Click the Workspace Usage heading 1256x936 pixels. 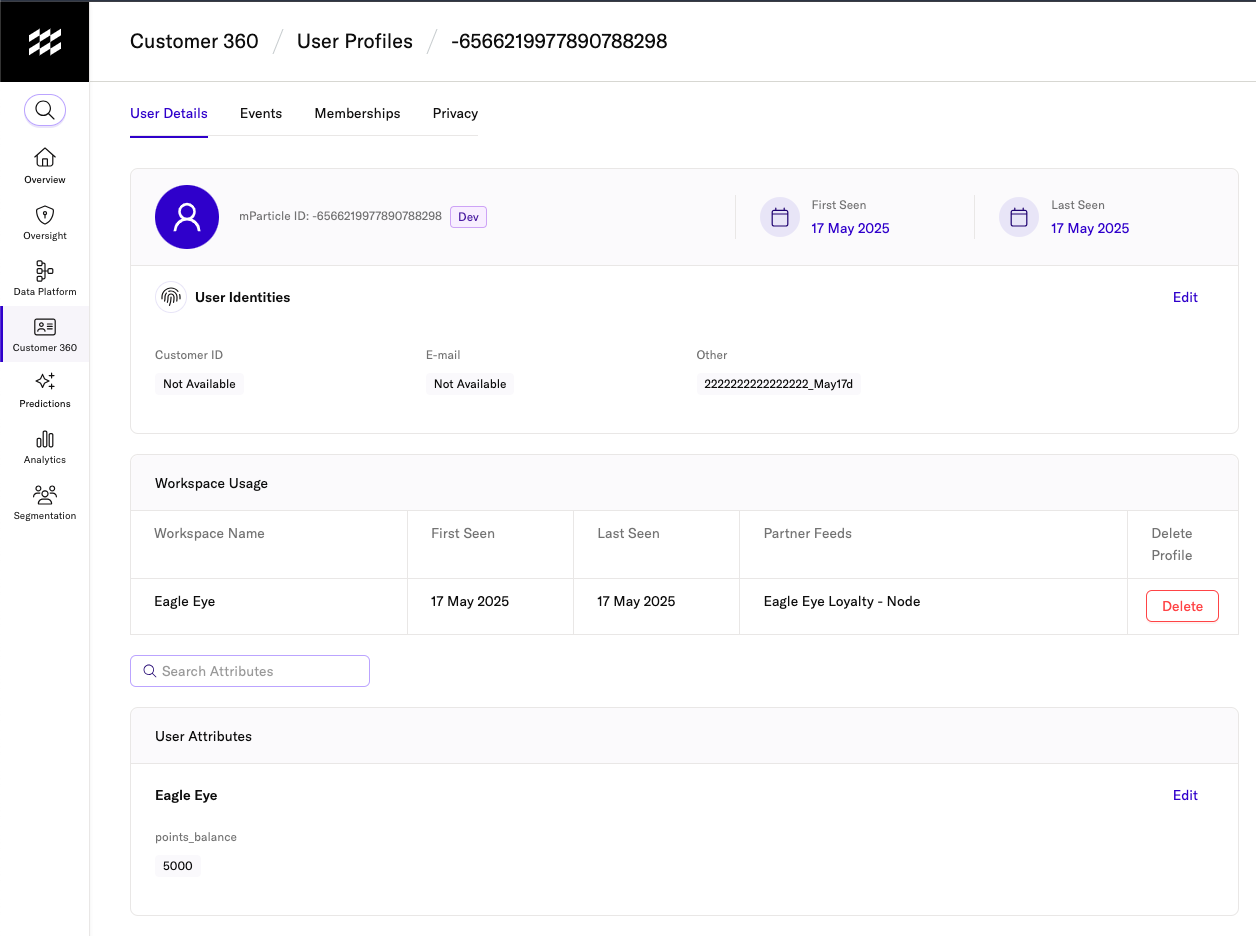211,483
